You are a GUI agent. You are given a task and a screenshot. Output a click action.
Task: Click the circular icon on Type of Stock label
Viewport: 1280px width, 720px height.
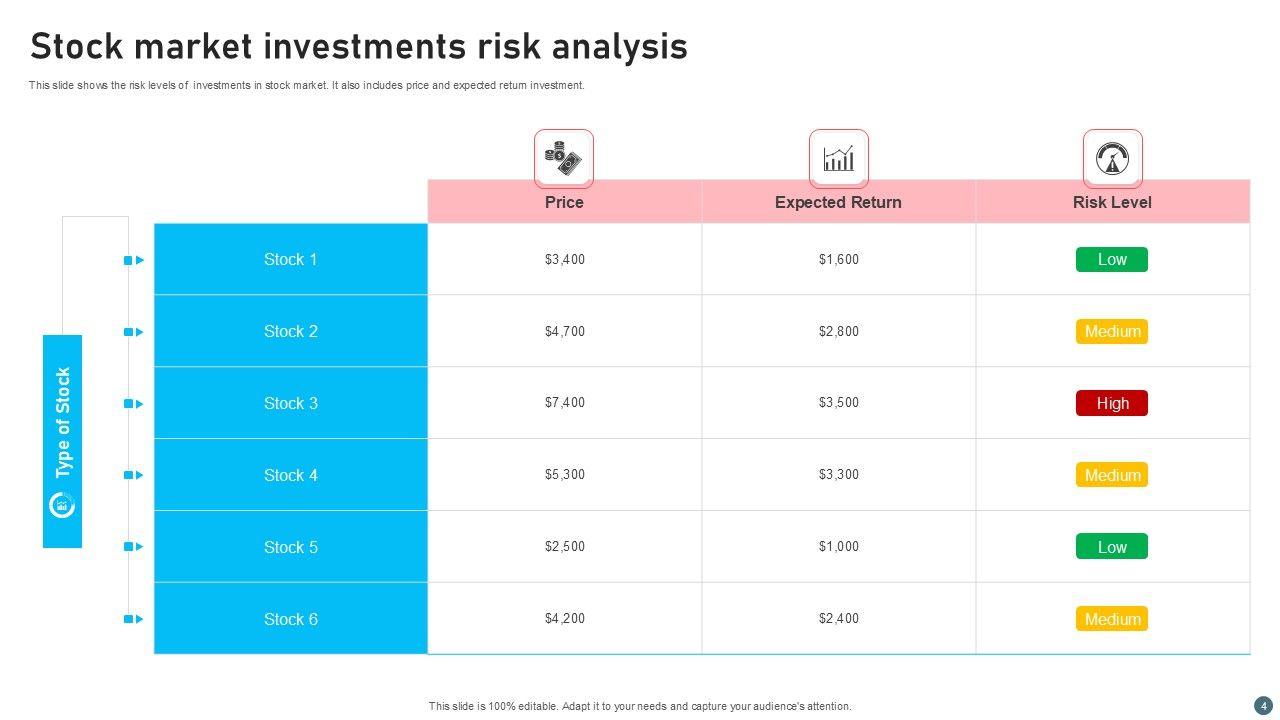pos(62,505)
